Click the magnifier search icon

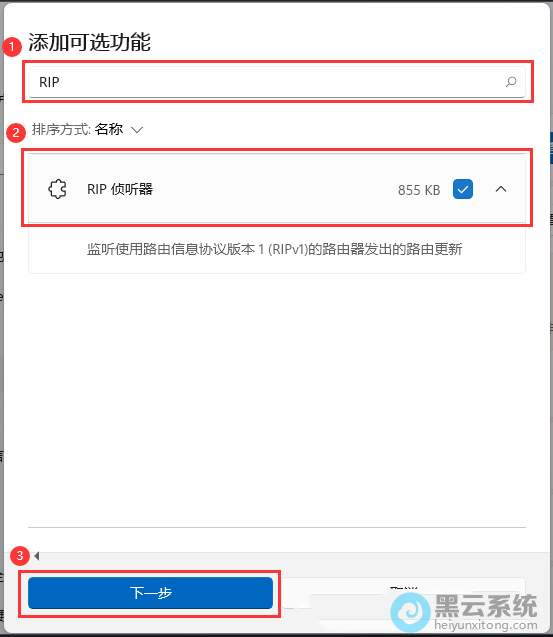[x=511, y=82]
